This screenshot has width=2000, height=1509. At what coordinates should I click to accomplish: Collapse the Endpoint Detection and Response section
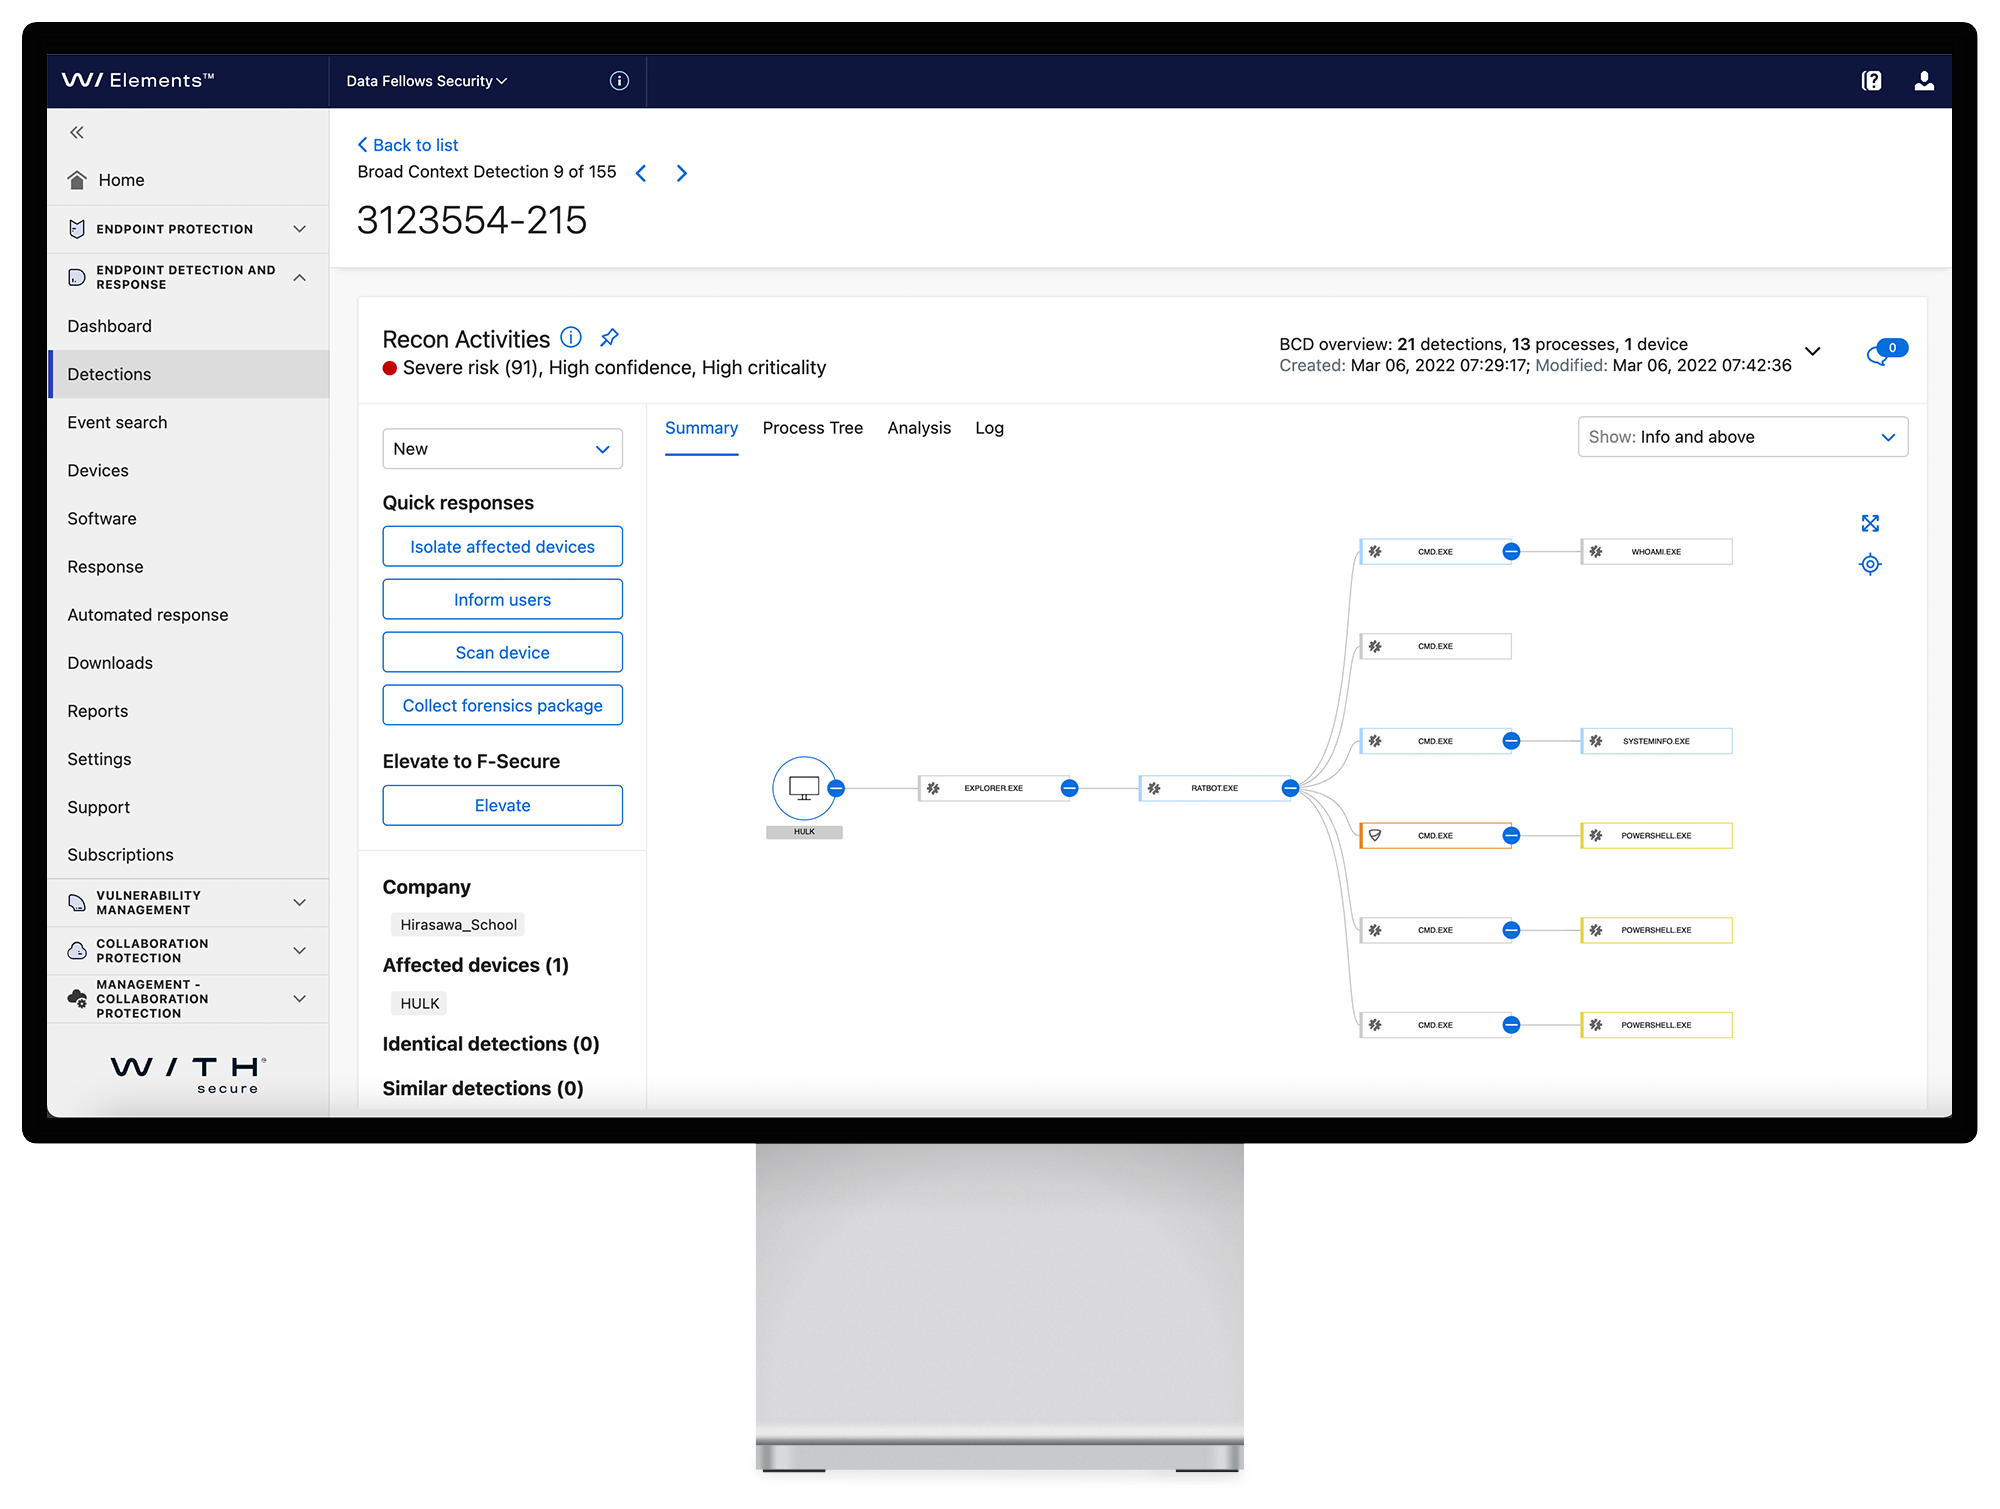[x=299, y=277]
